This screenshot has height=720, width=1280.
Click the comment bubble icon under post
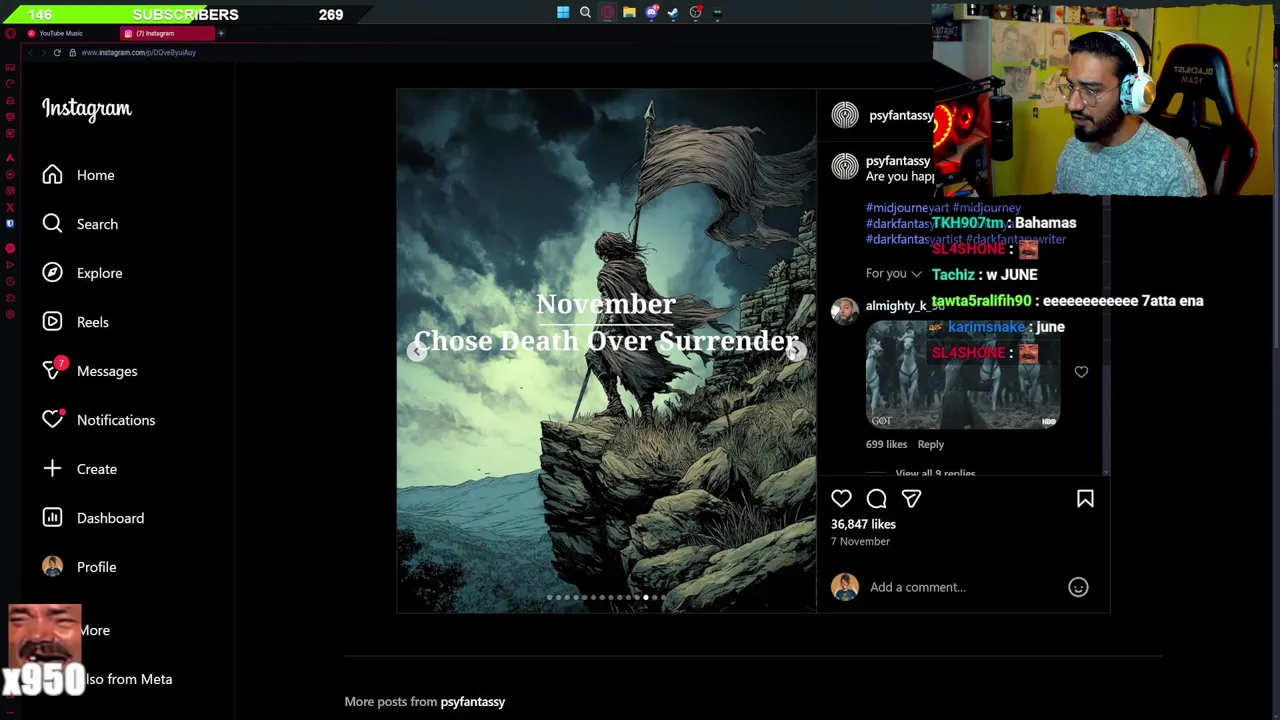pyautogui.click(x=876, y=498)
